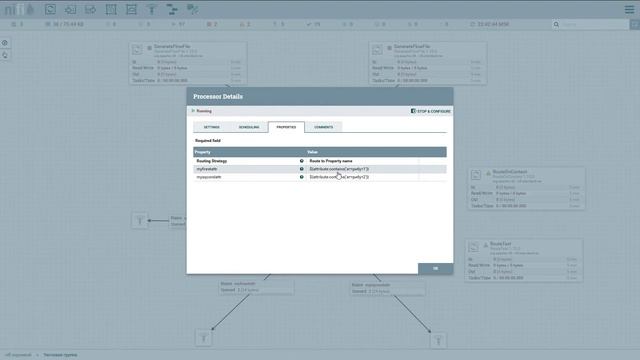Select the mysecondattr property row

pos(320,177)
